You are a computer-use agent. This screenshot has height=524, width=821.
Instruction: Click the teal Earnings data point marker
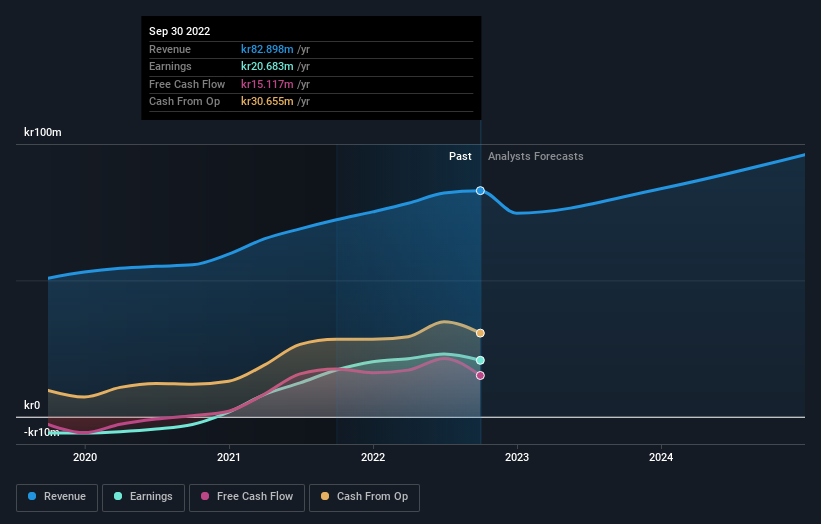pos(480,360)
